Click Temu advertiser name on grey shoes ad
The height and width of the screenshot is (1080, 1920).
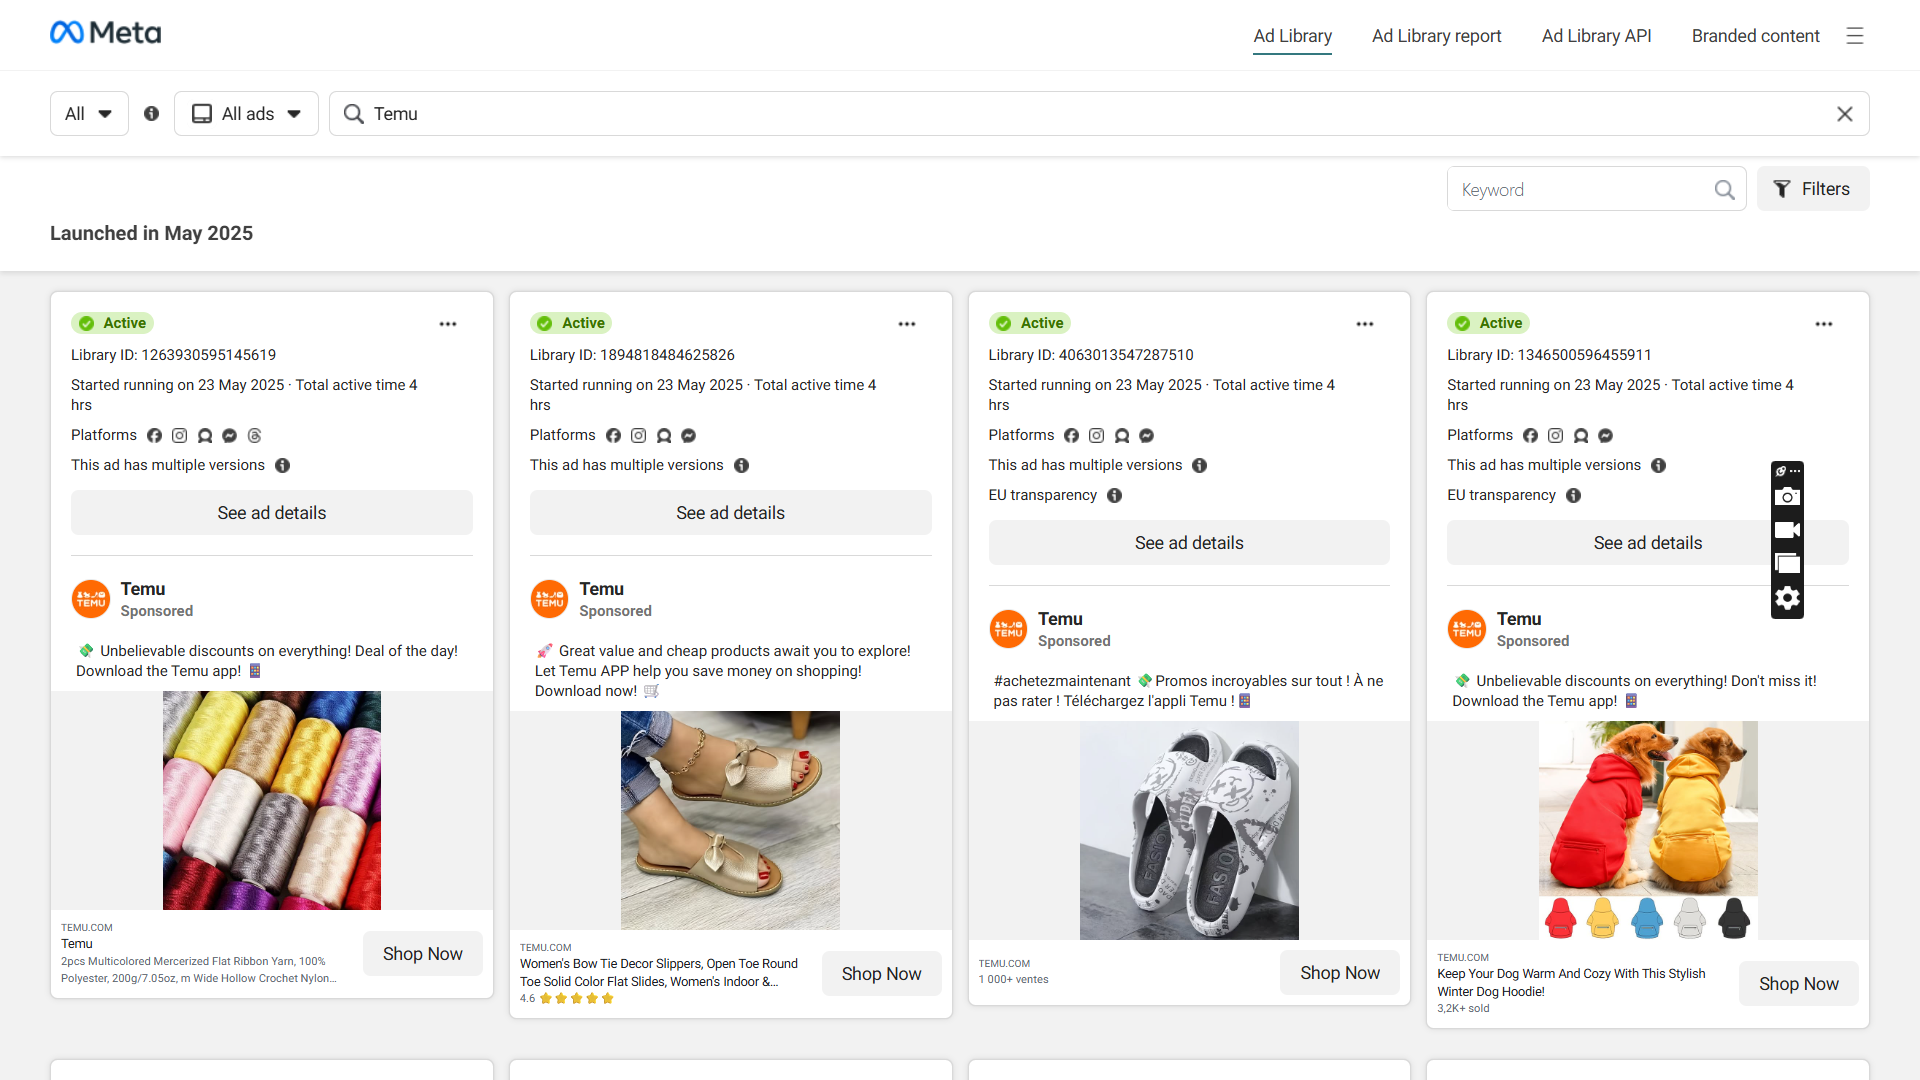(1060, 620)
